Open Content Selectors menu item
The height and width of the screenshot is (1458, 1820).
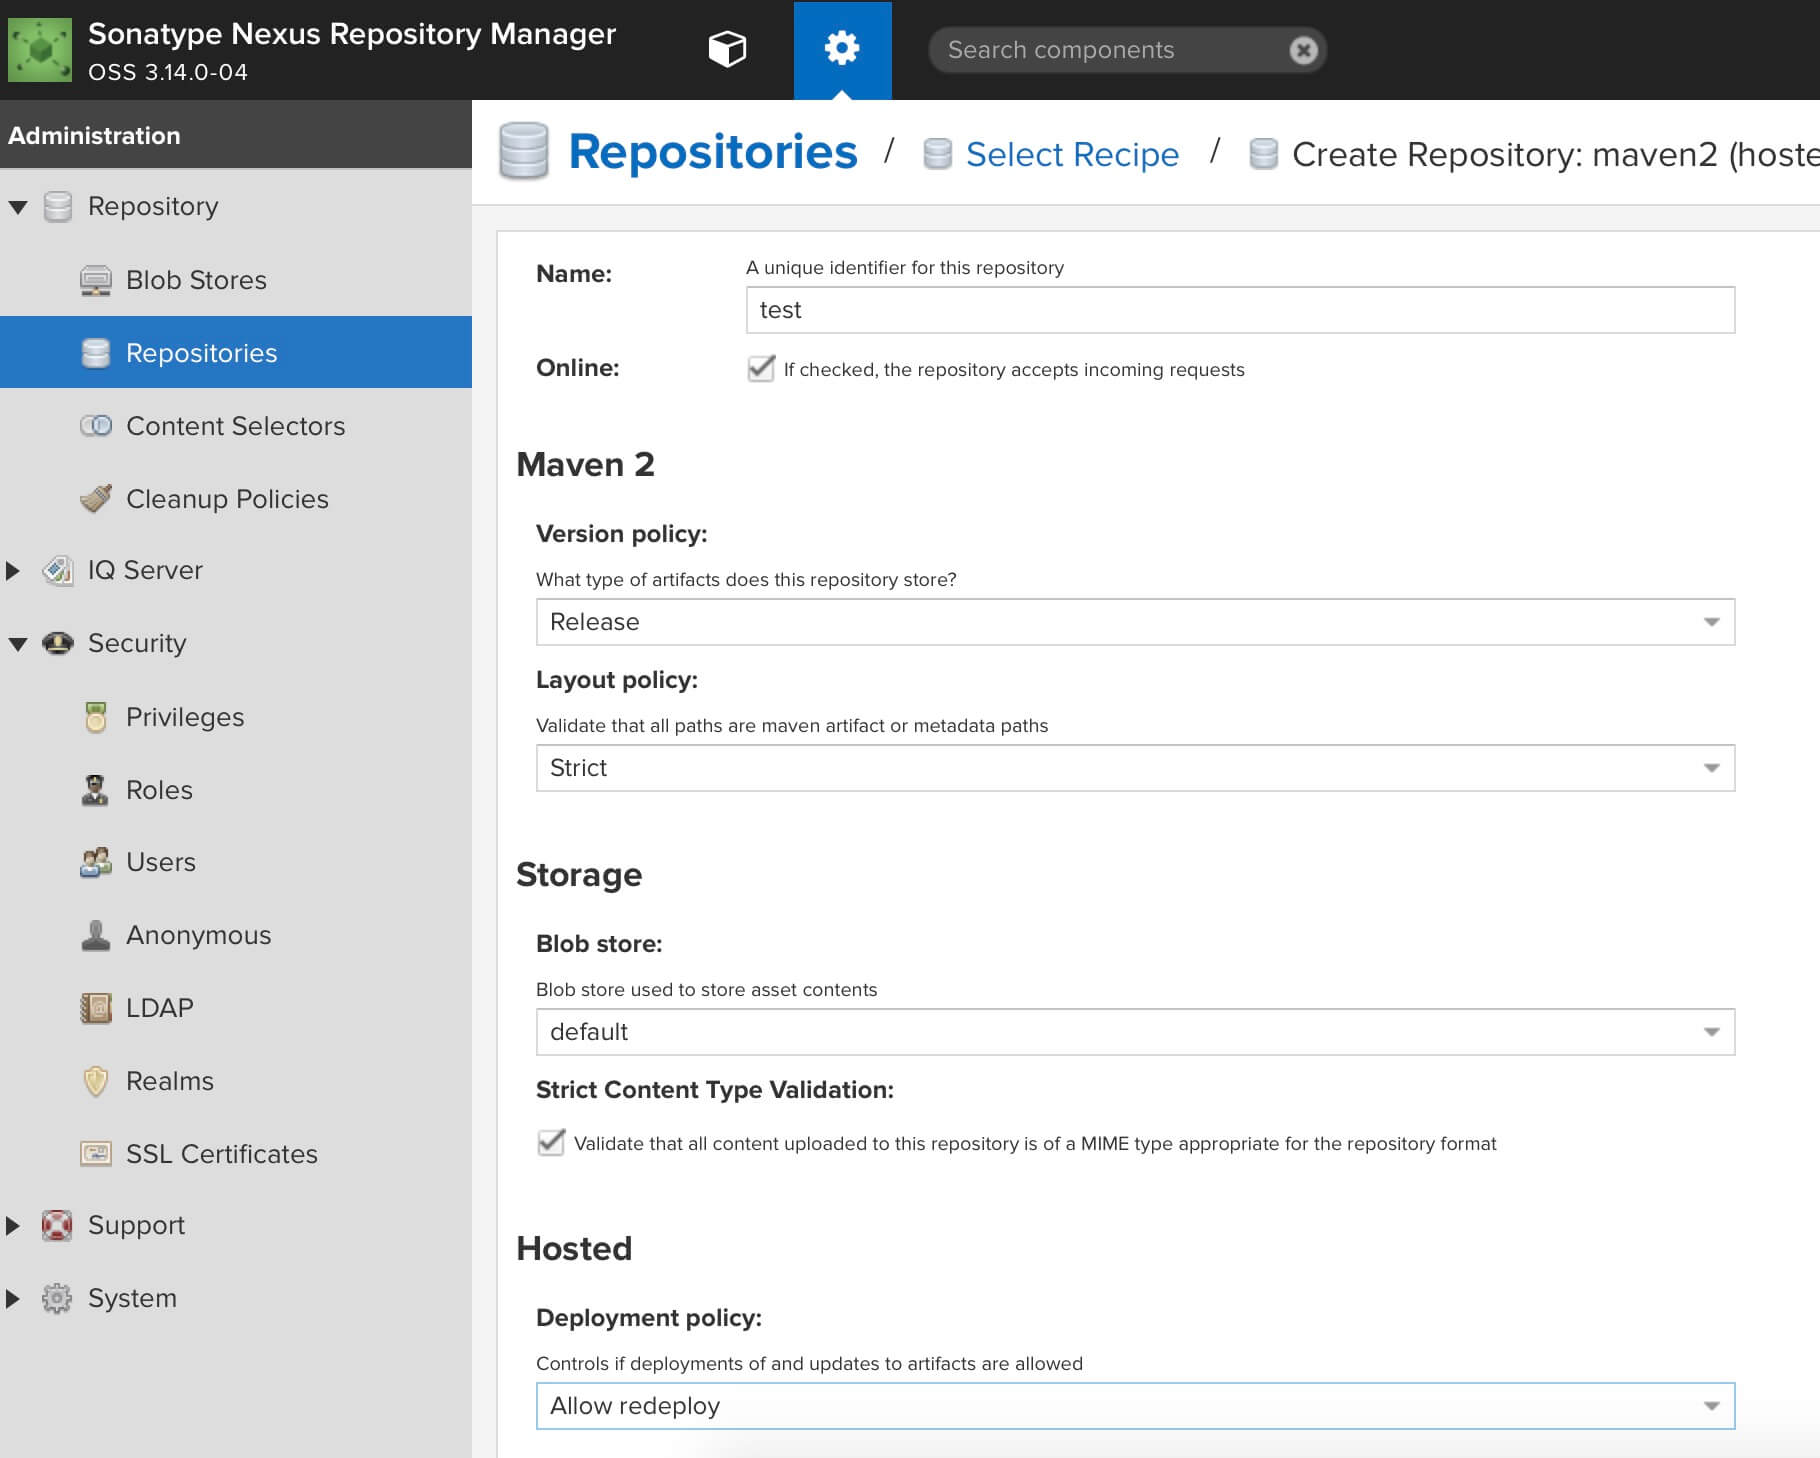point(236,426)
